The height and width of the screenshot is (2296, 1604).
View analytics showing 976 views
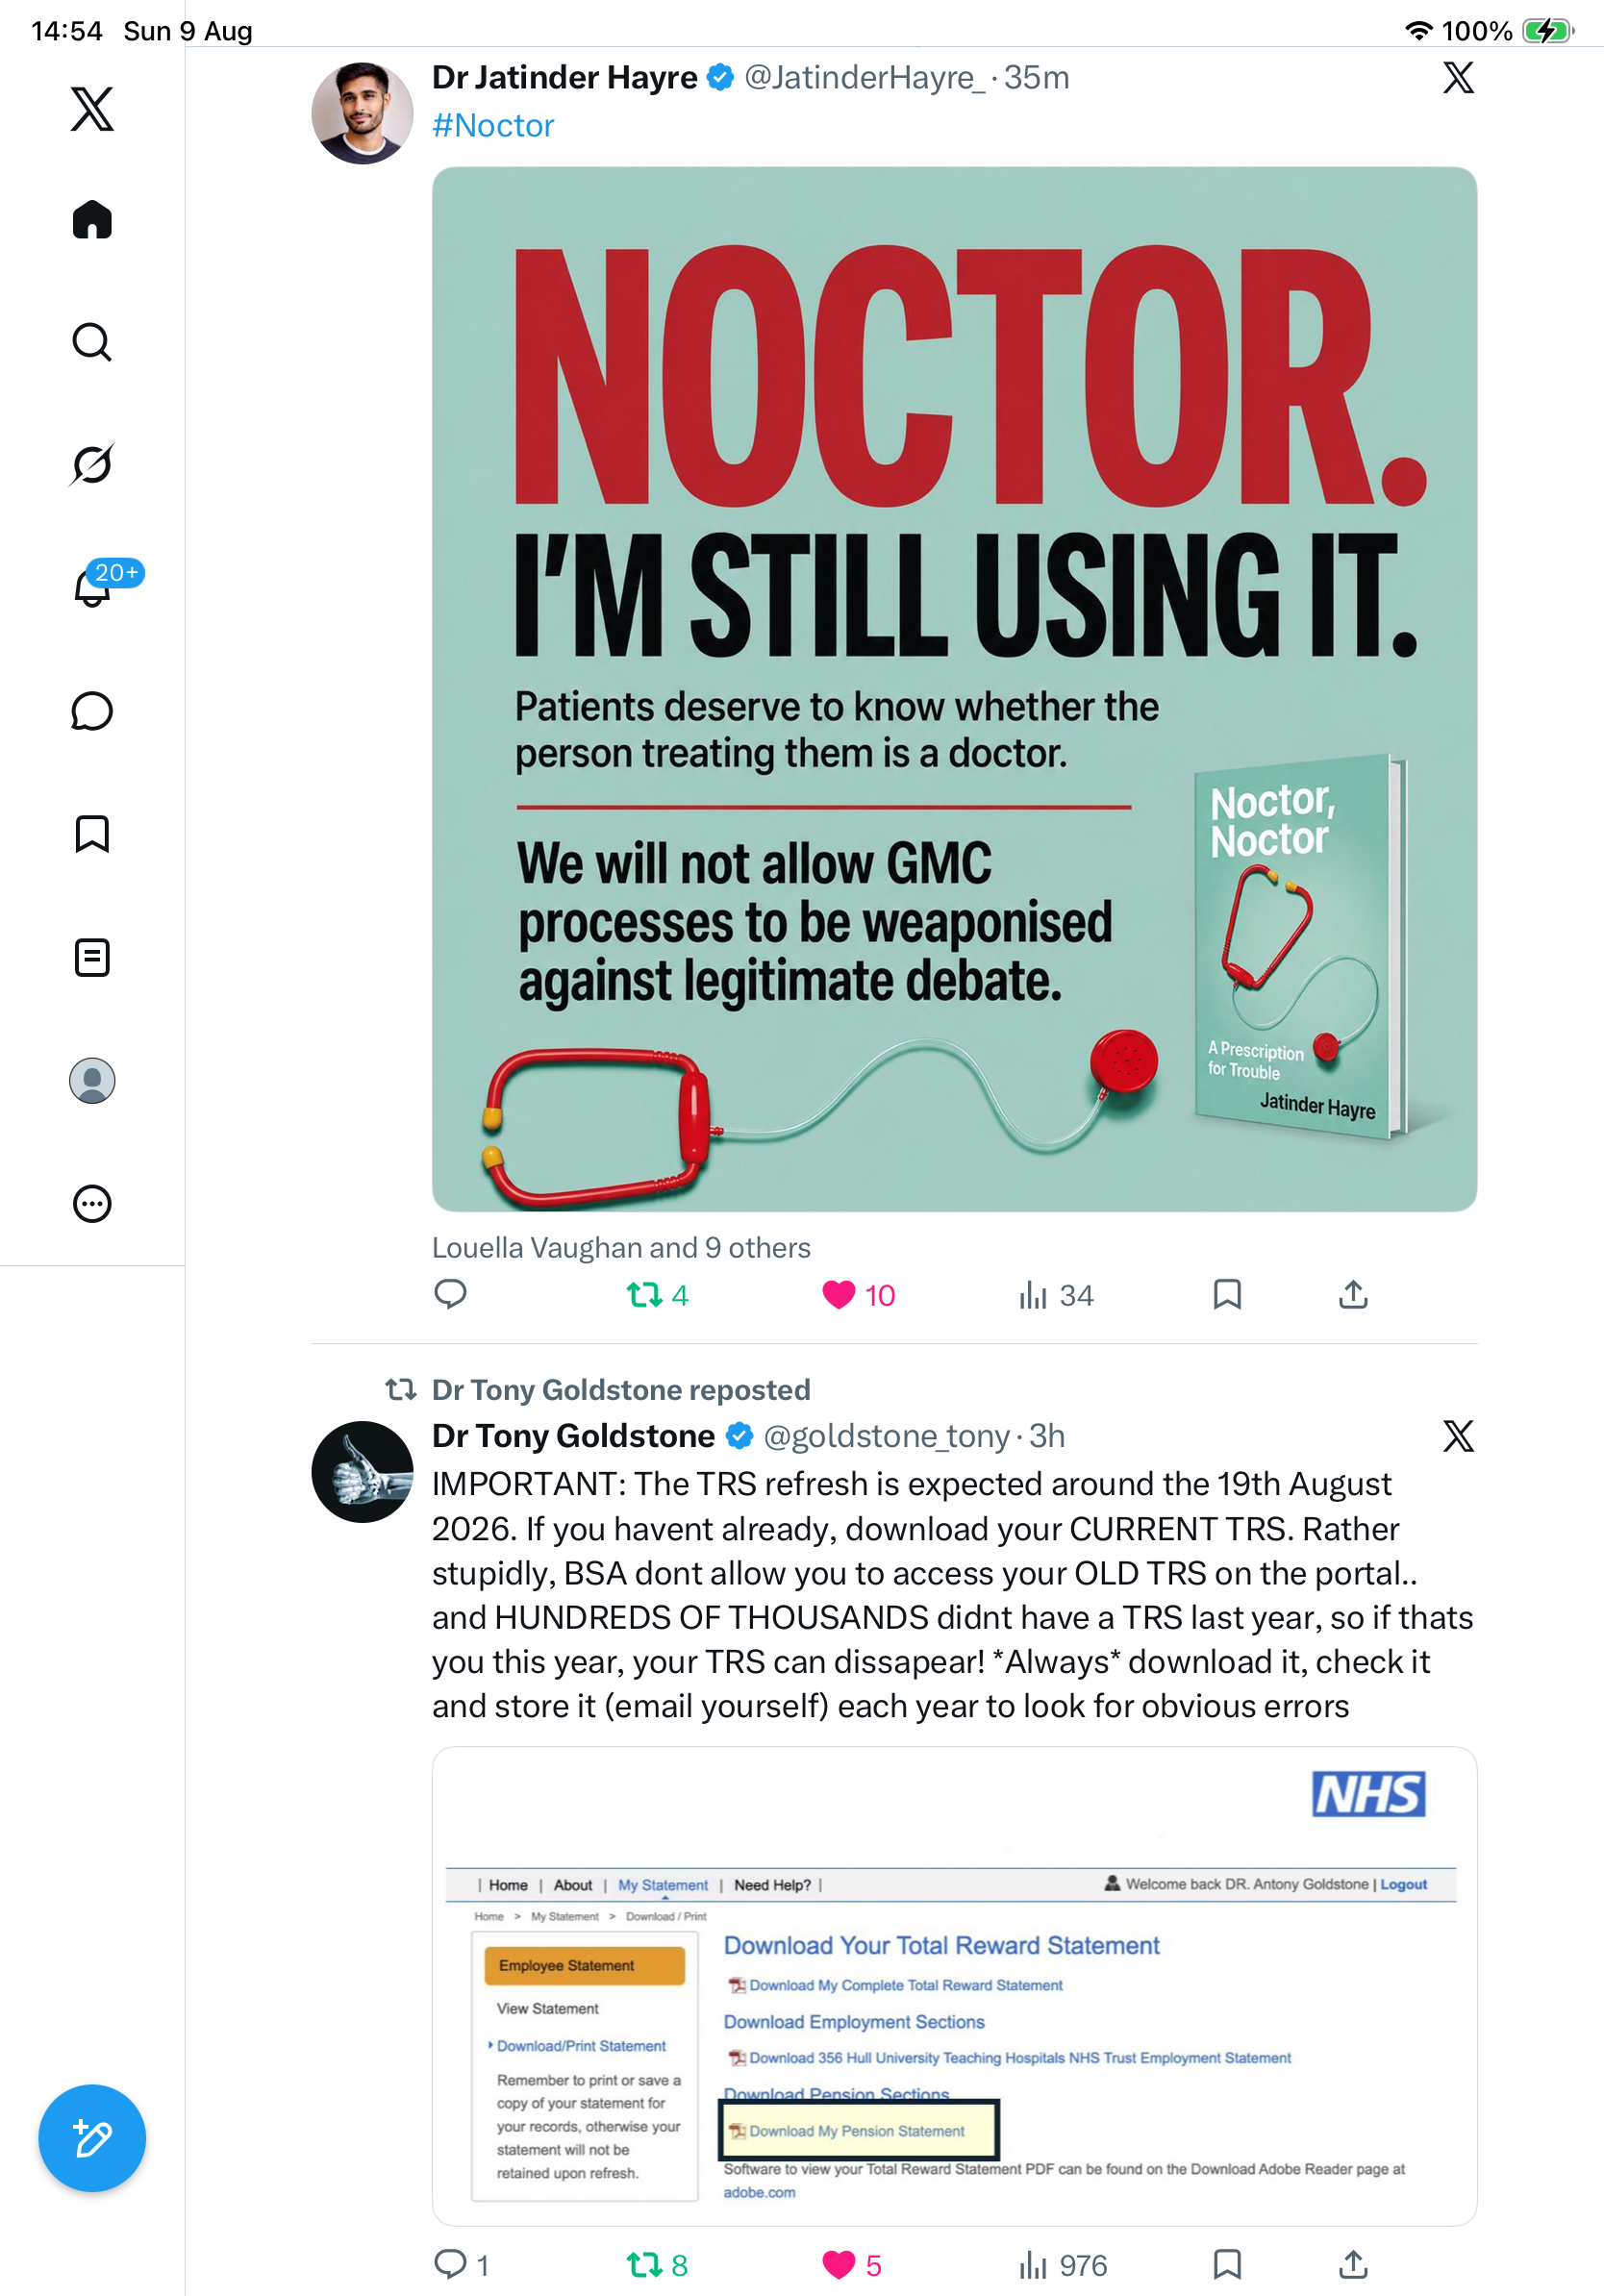coord(1062,2264)
